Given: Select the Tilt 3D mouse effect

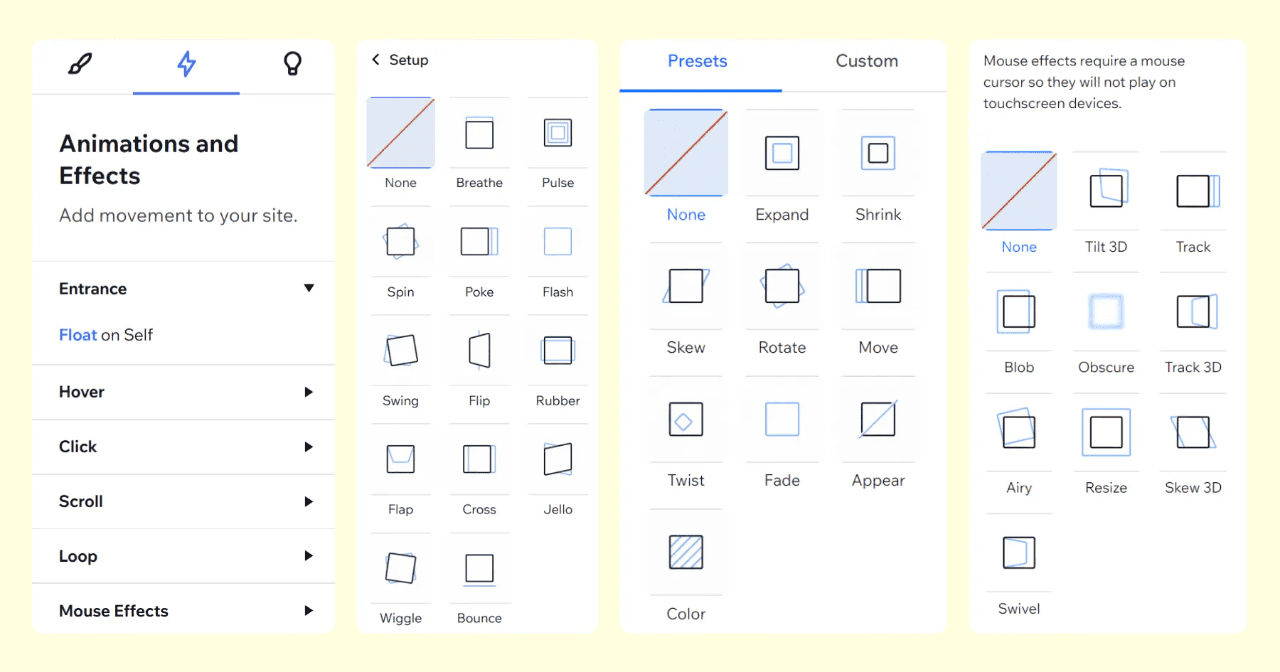Looking at the screenshot, I should 1106,189.
